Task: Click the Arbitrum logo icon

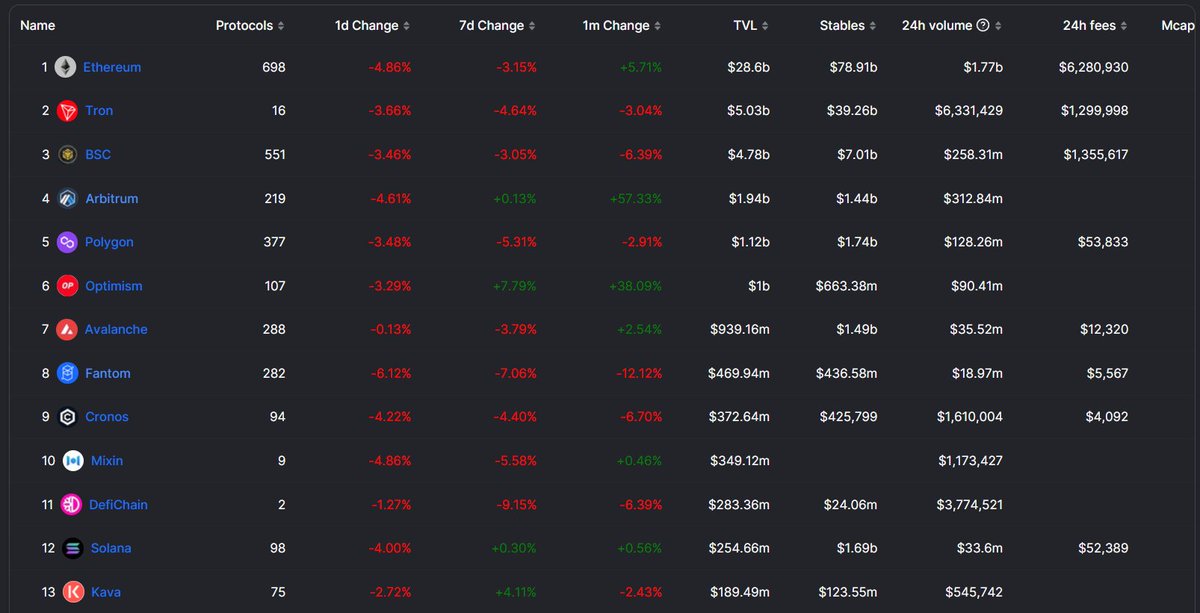Action: (x=66, y=198)
